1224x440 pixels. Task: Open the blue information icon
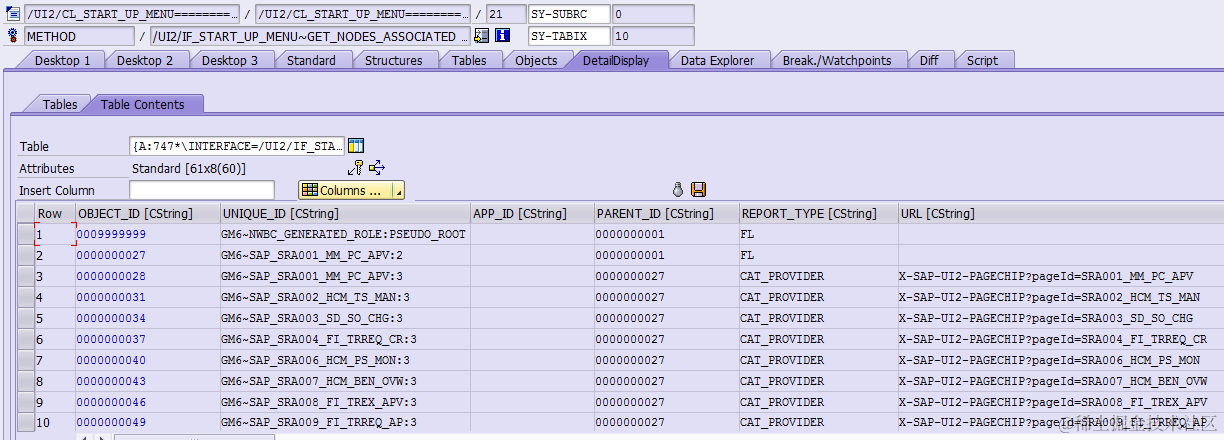point(503,36)
